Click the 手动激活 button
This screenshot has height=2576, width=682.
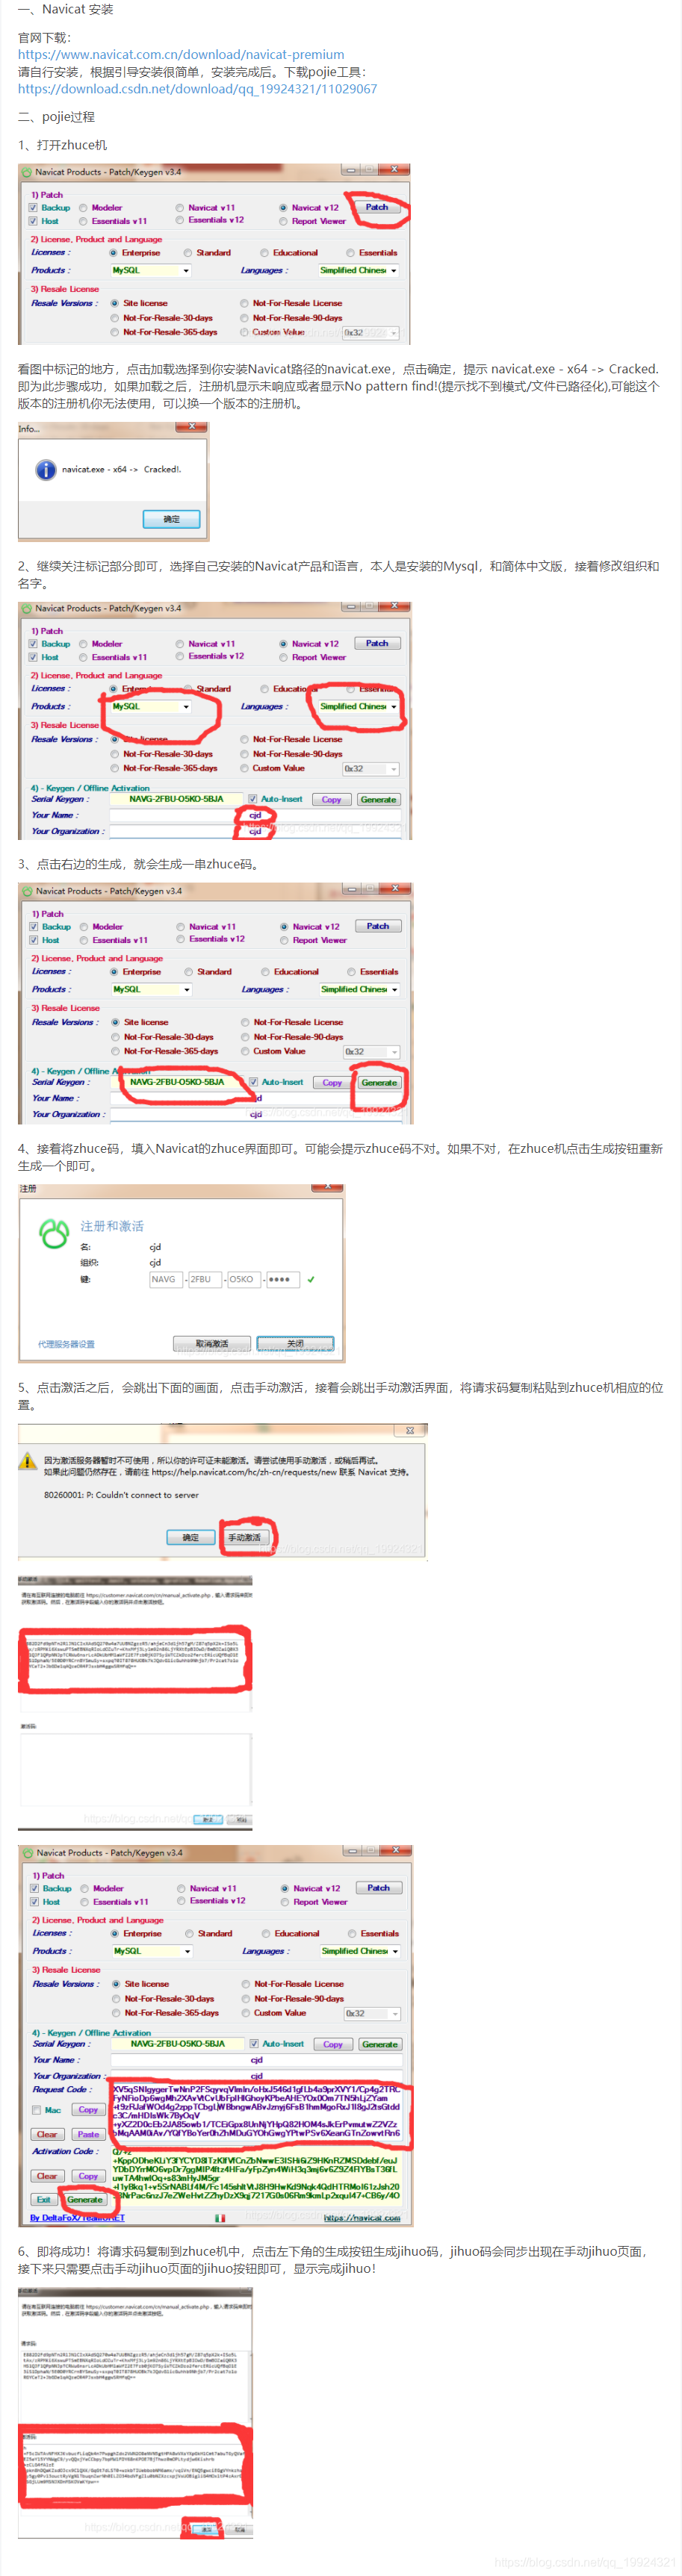245,1537
